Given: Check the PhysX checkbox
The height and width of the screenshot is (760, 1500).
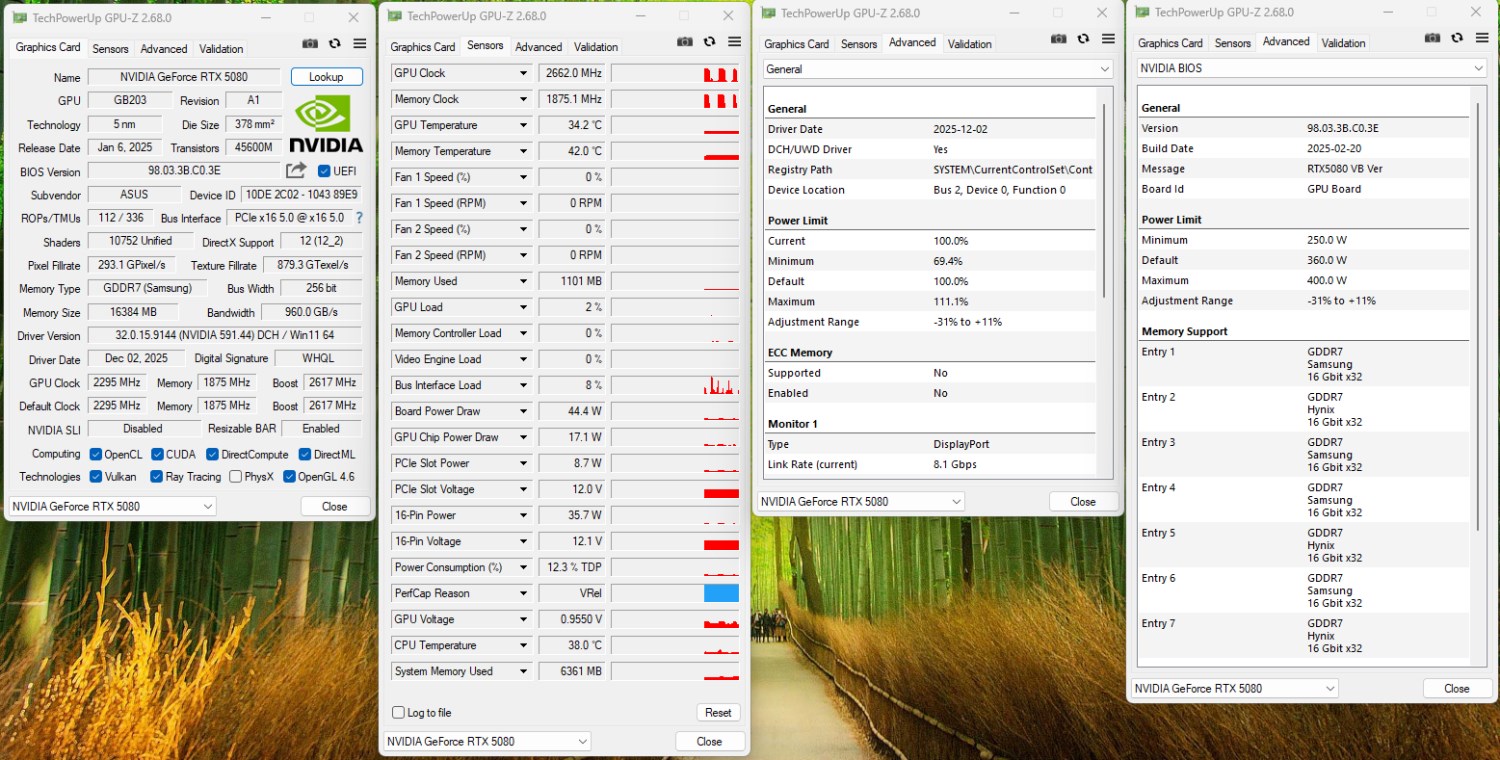Looking at the screenshot, I should [235, 477].
